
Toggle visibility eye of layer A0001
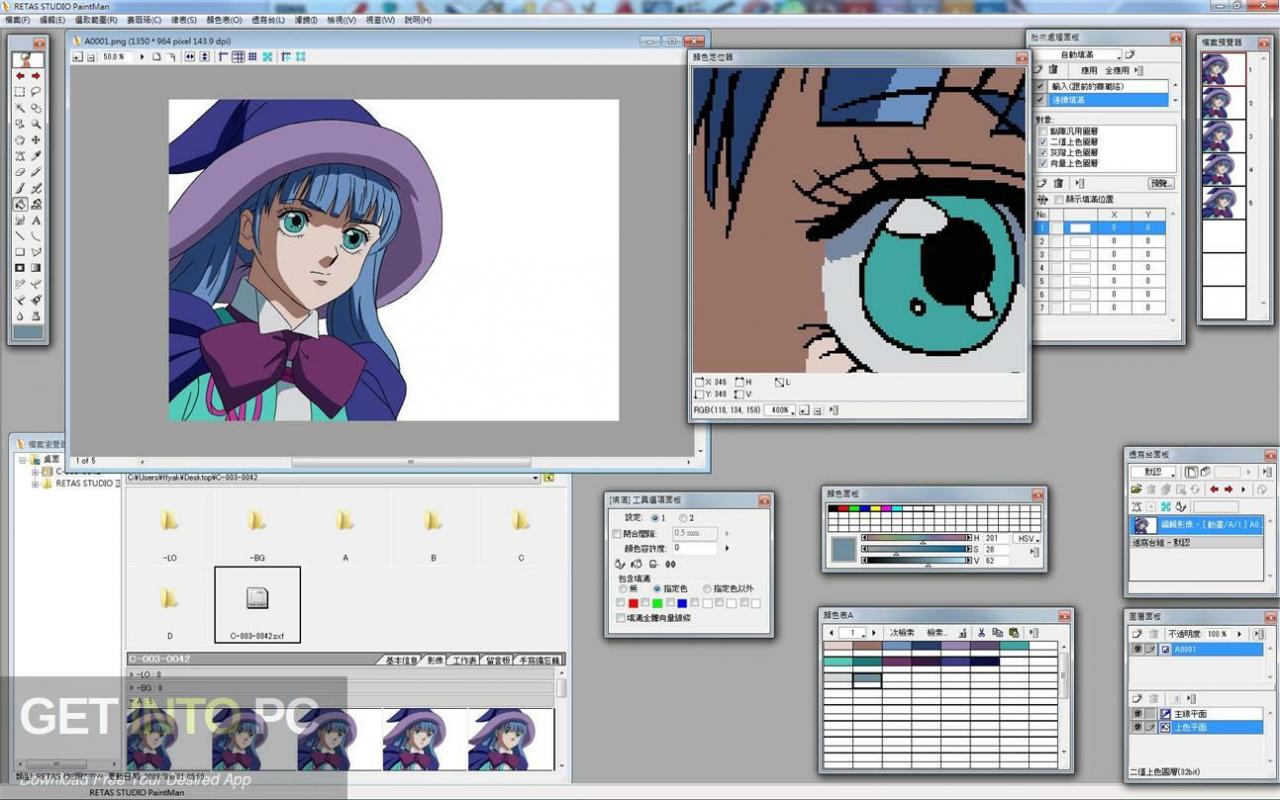click(1137, 649)
